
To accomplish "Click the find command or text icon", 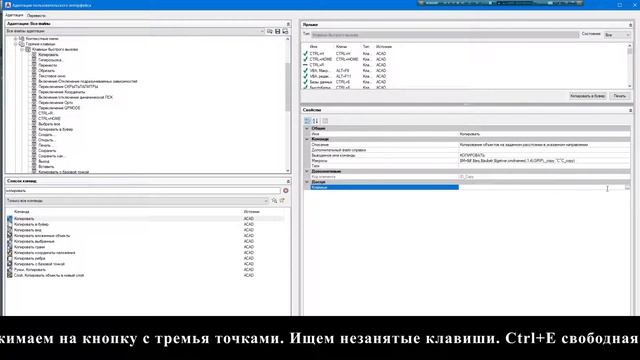I will coord(274,201).
